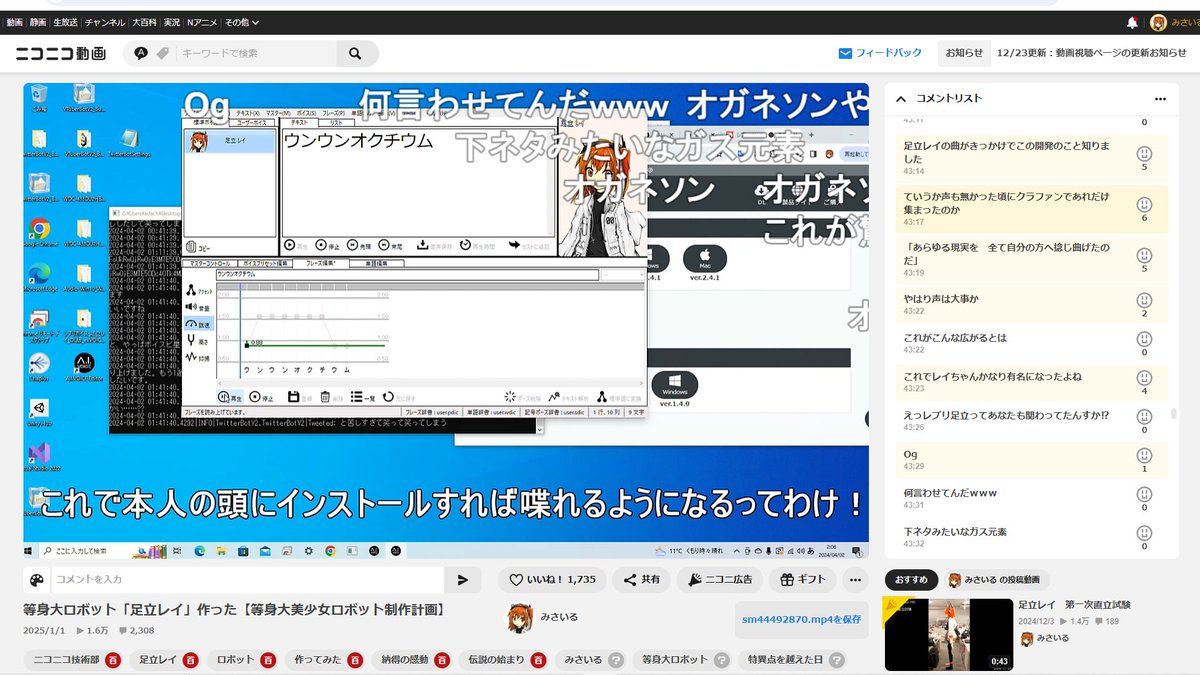This screenshot has width=1200, height=675.
Task: Like the comment at 43:14
Action: pos(1145,153)
